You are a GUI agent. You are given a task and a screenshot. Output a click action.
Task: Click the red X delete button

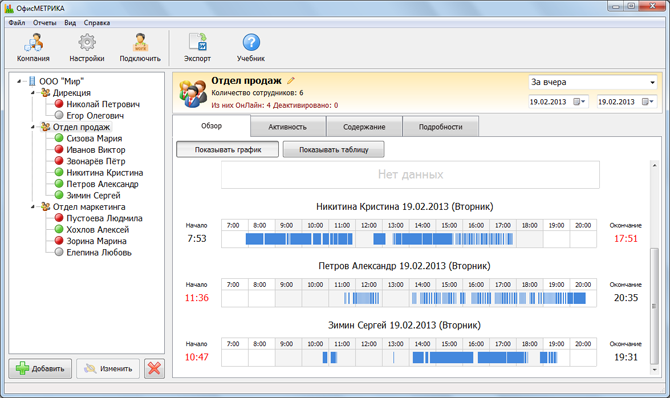154,369
